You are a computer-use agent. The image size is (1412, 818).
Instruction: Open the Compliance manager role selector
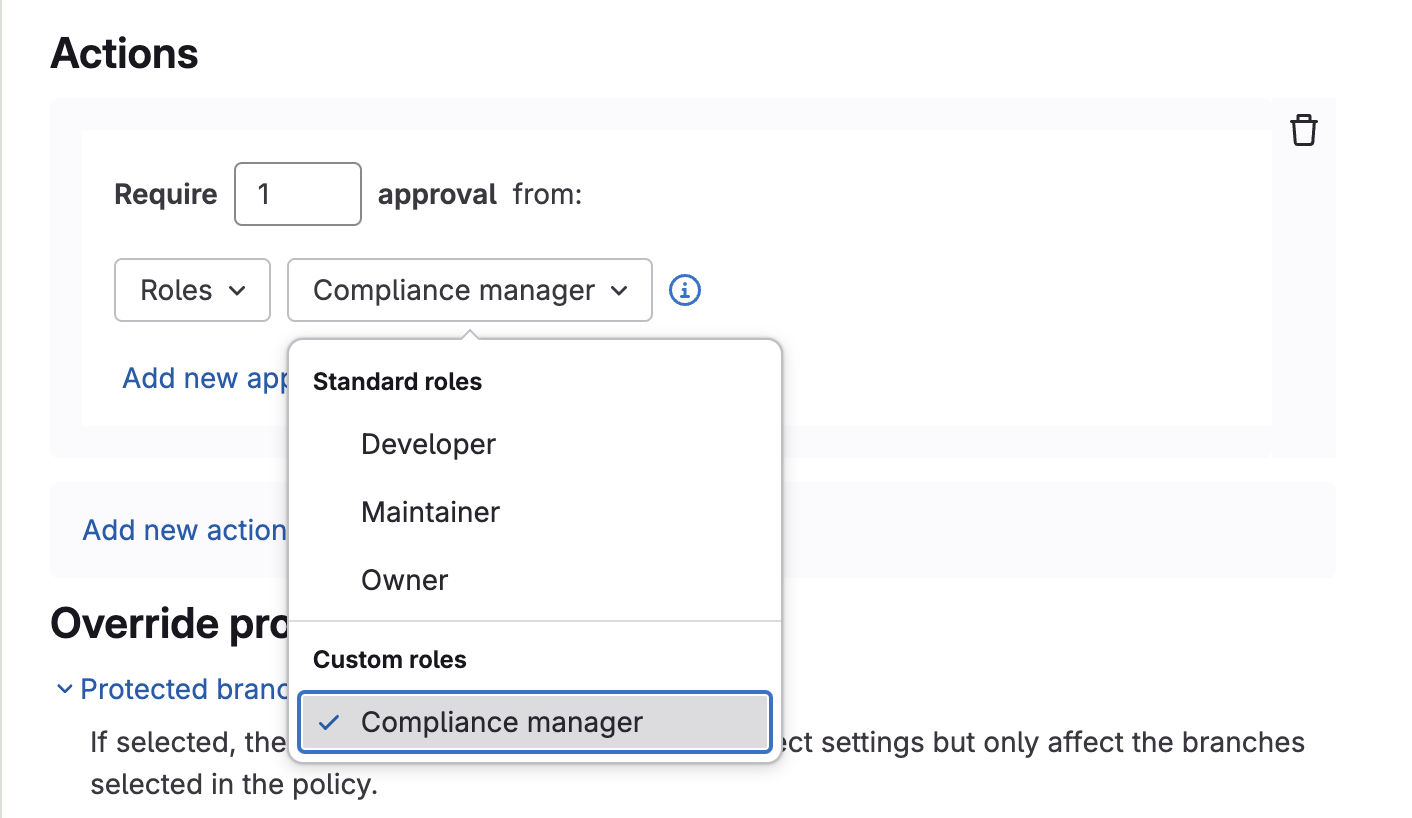point(469,290)
